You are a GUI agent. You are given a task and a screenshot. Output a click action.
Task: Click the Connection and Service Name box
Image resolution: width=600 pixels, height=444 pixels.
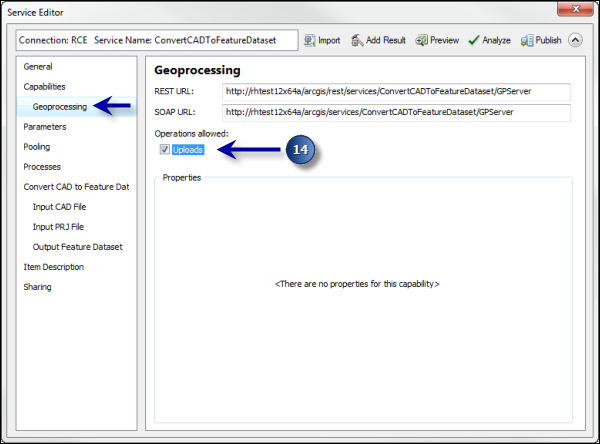(x=157, y=40)
